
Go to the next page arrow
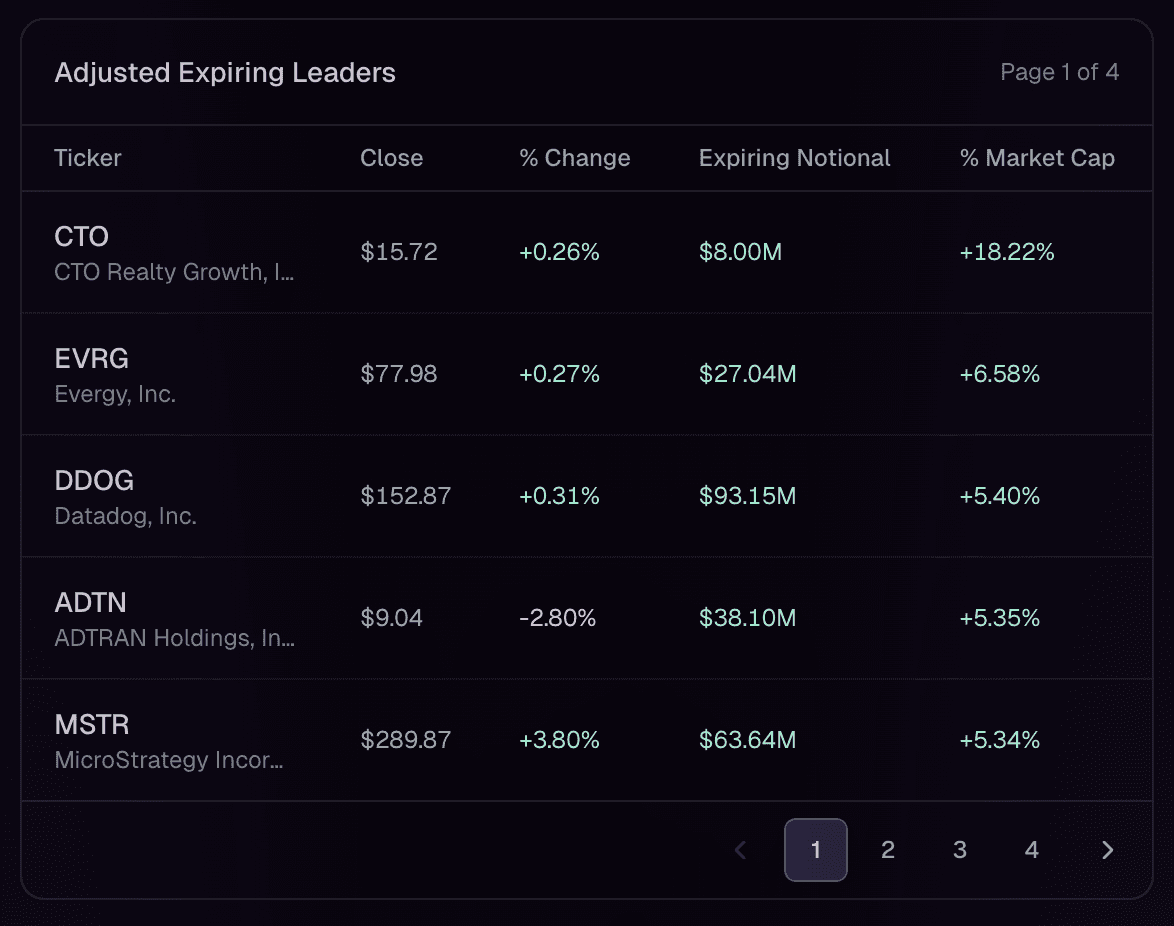(1107, 850)
